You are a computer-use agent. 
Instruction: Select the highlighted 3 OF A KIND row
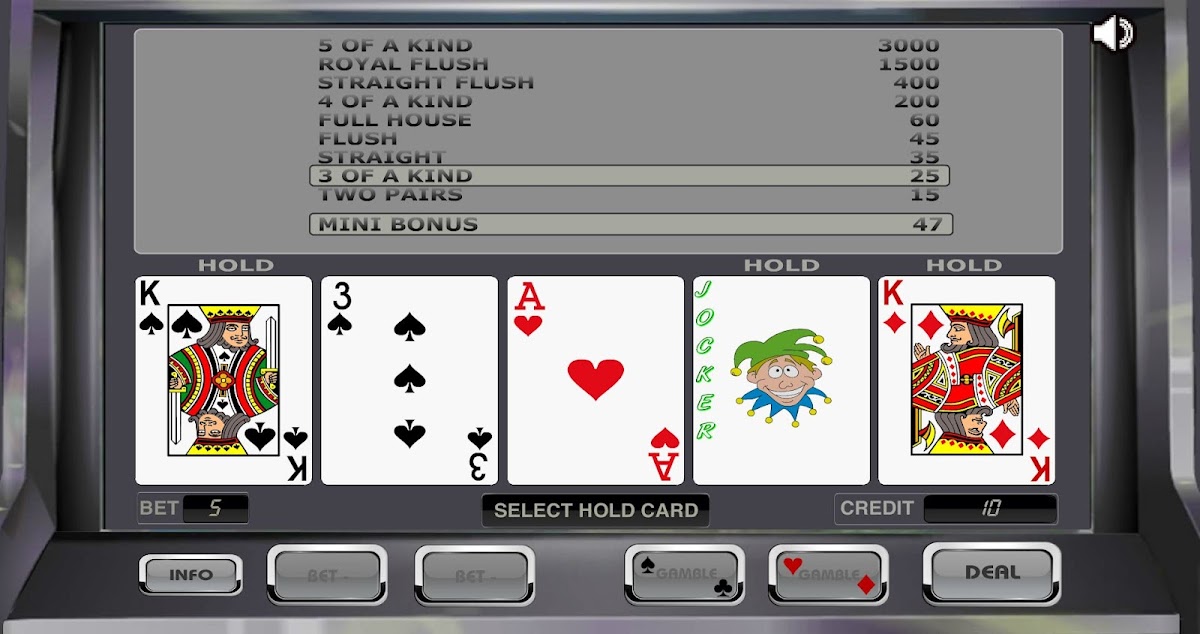629,176
